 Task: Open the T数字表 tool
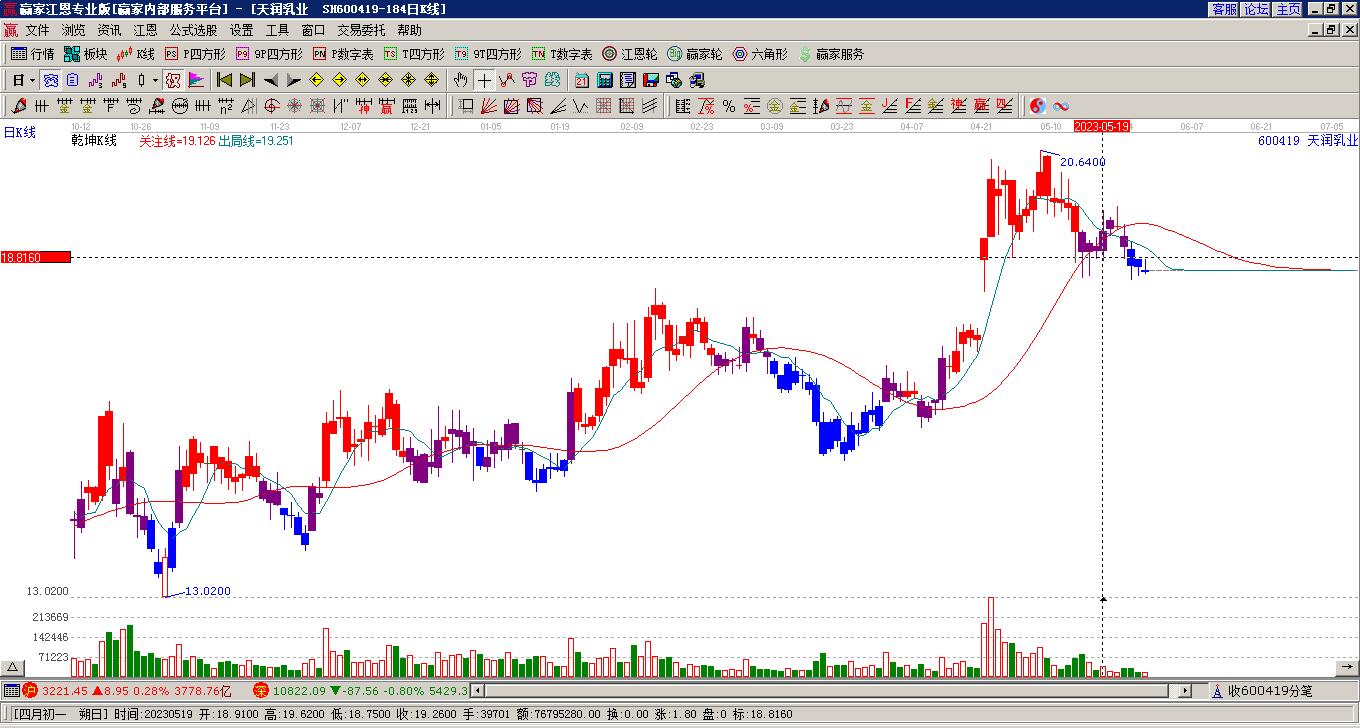[562, 54]
